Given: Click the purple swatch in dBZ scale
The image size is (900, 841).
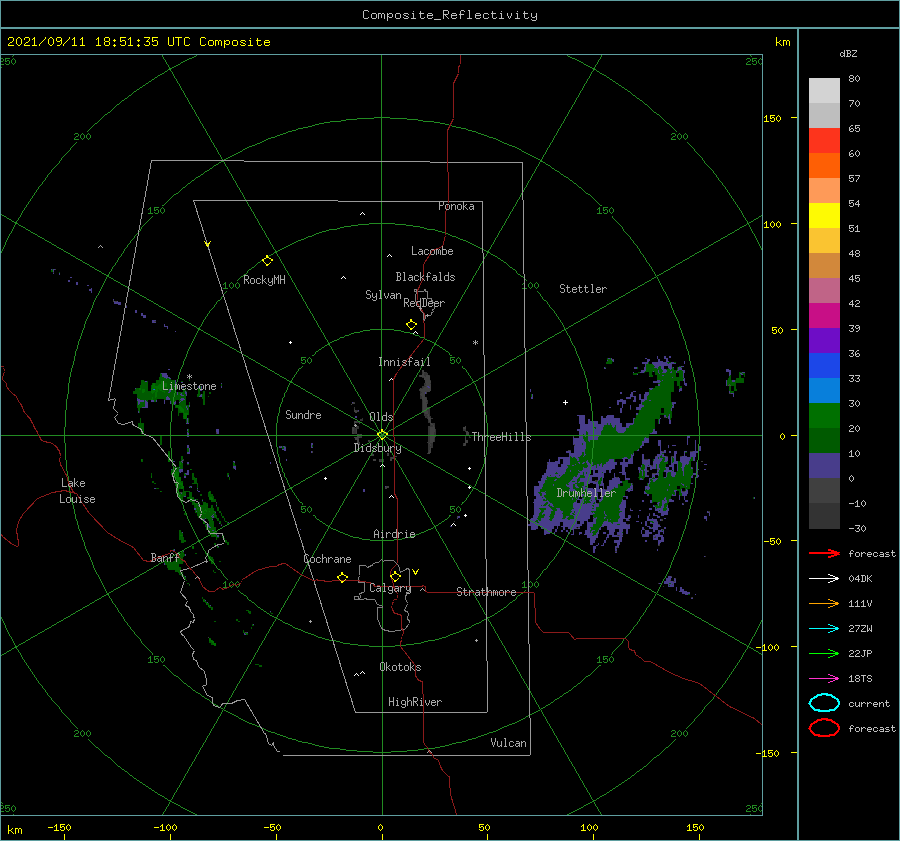Looking at the screenshot, I should point(824,340).
